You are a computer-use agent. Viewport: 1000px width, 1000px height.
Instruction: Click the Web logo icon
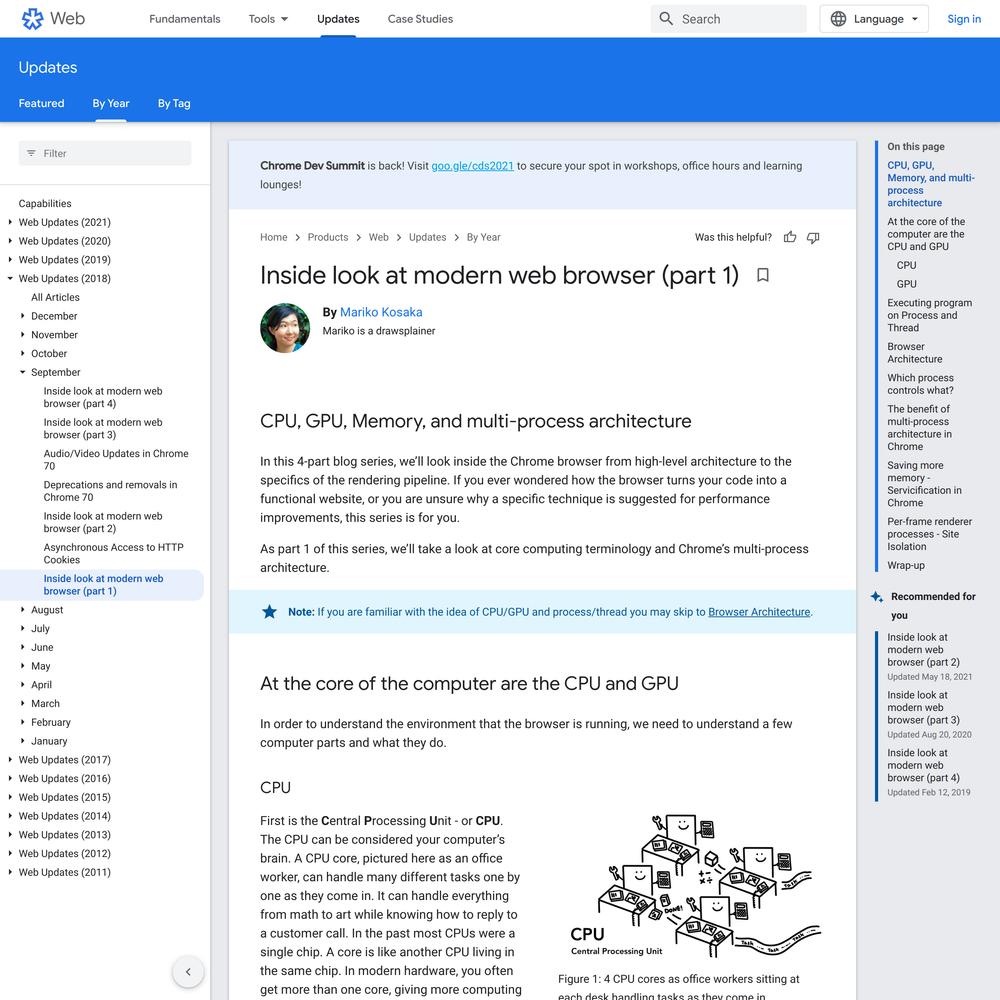pos(33,18)
